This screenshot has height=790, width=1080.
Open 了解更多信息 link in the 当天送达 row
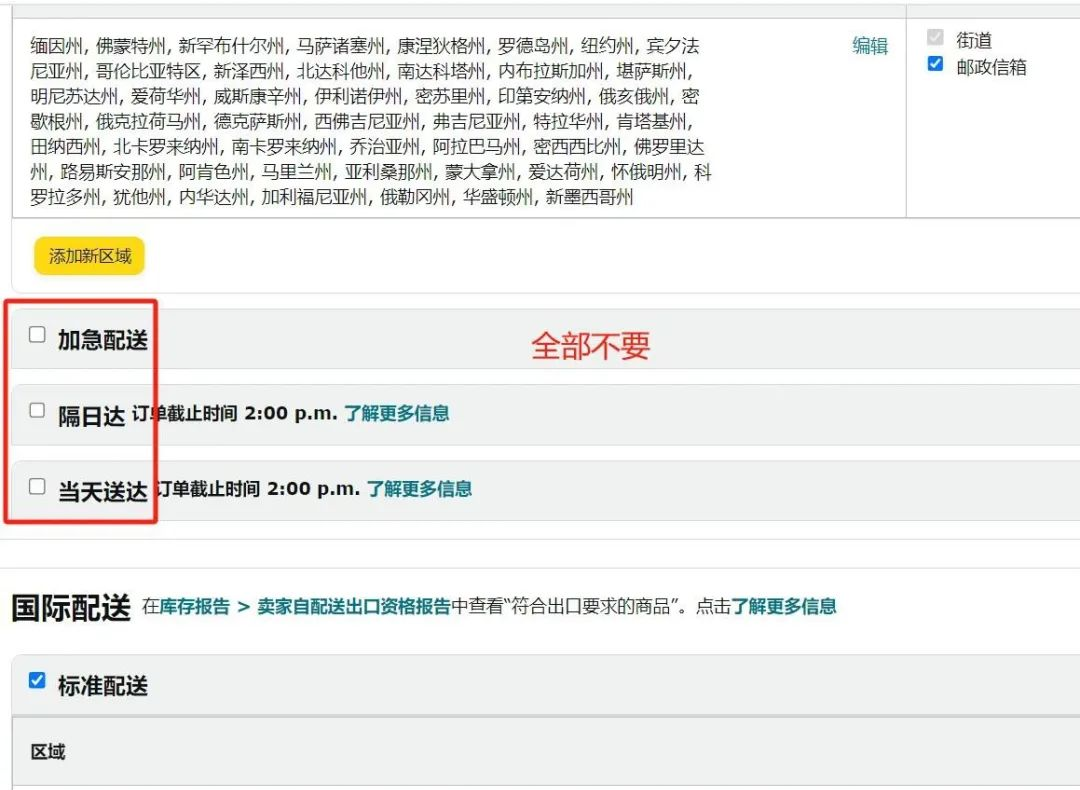[x=419, y=489]
